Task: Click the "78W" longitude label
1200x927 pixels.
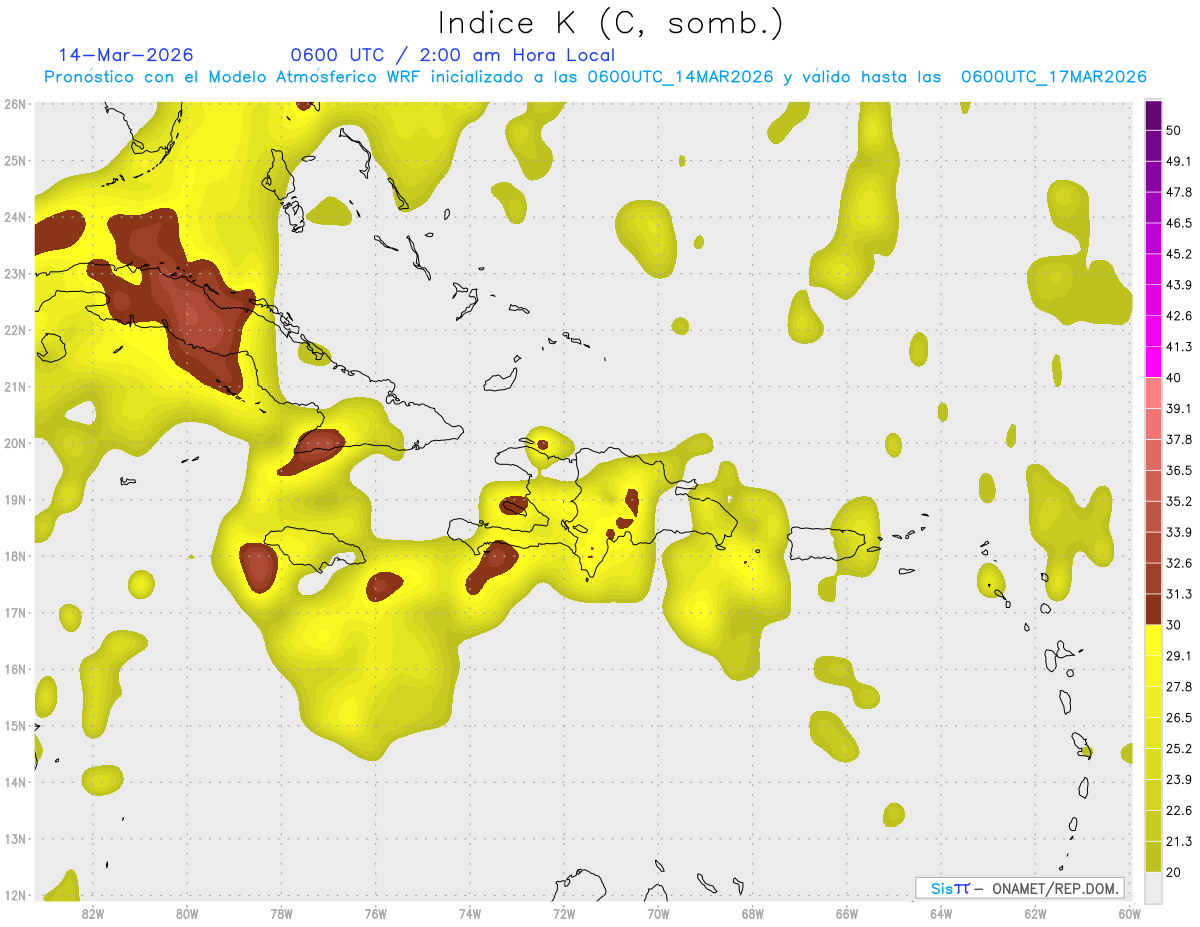Action: click(x=281, y=914)
